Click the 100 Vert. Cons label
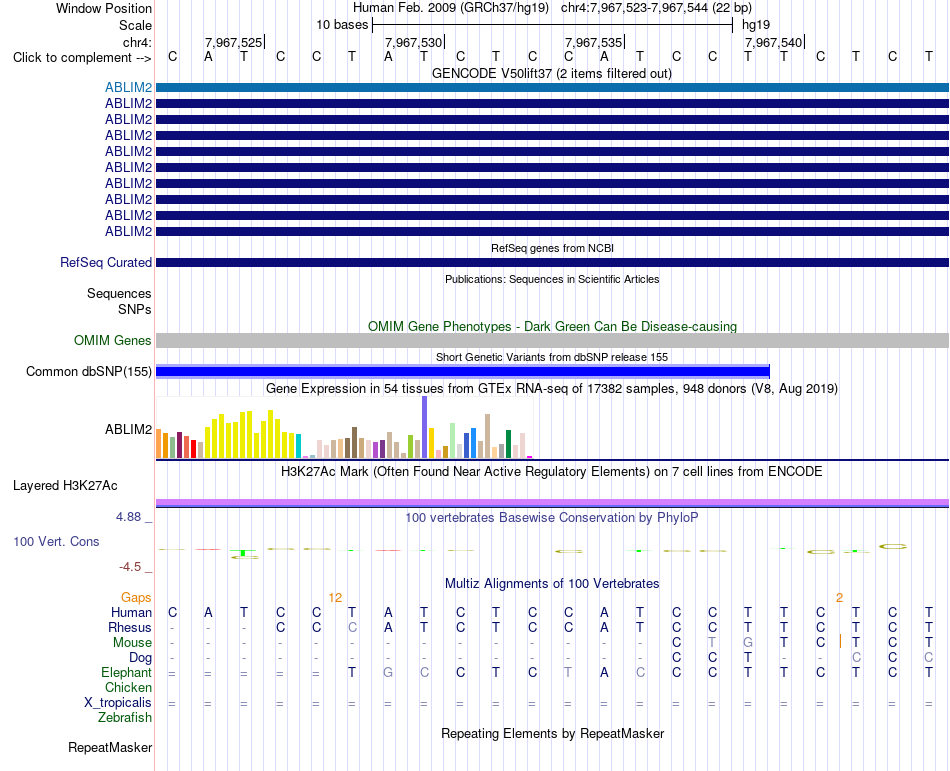 point(56,541)
